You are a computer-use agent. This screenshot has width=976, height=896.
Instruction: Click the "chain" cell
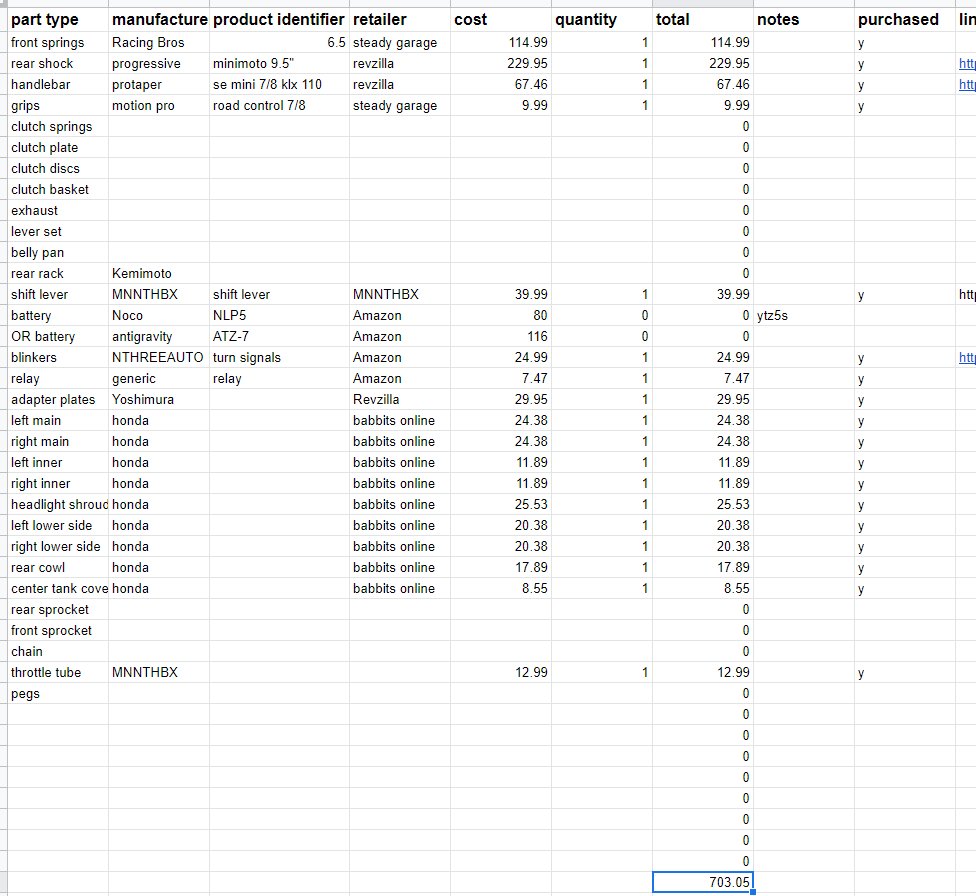coord(58,651)
